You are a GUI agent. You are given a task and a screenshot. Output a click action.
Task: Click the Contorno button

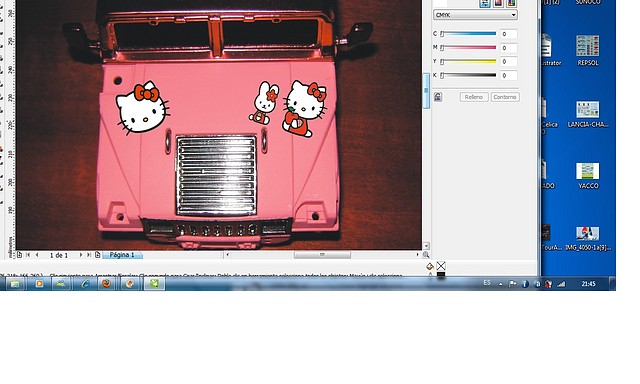tap(505, 97)
